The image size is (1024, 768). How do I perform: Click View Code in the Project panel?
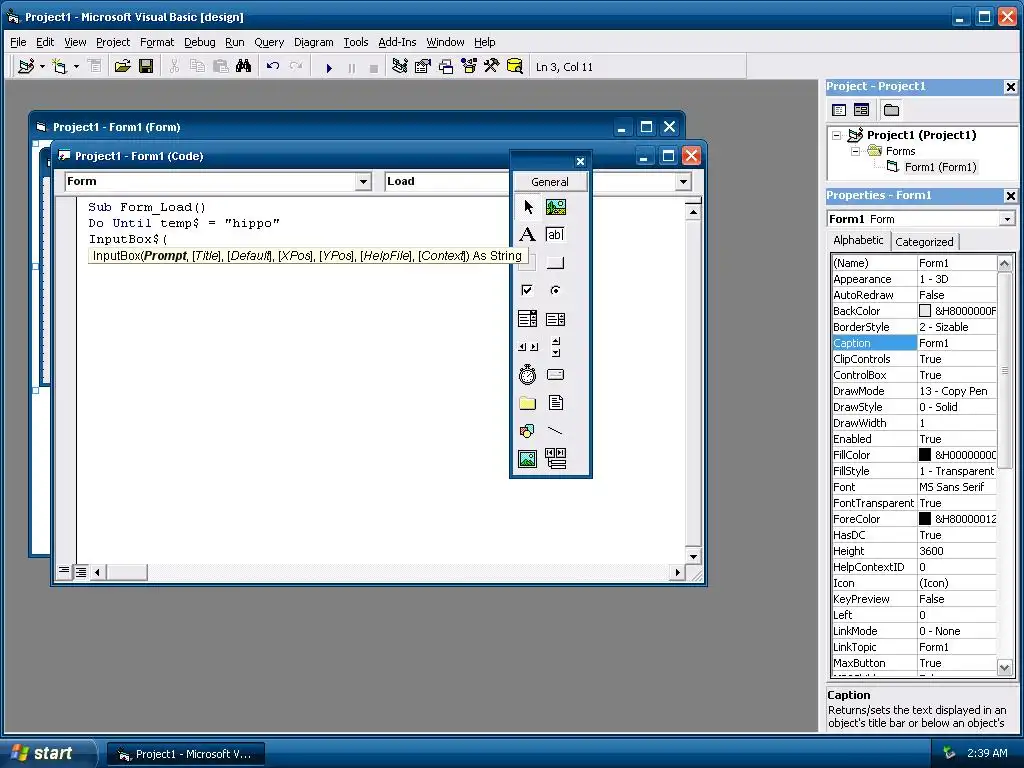[839, 110]
